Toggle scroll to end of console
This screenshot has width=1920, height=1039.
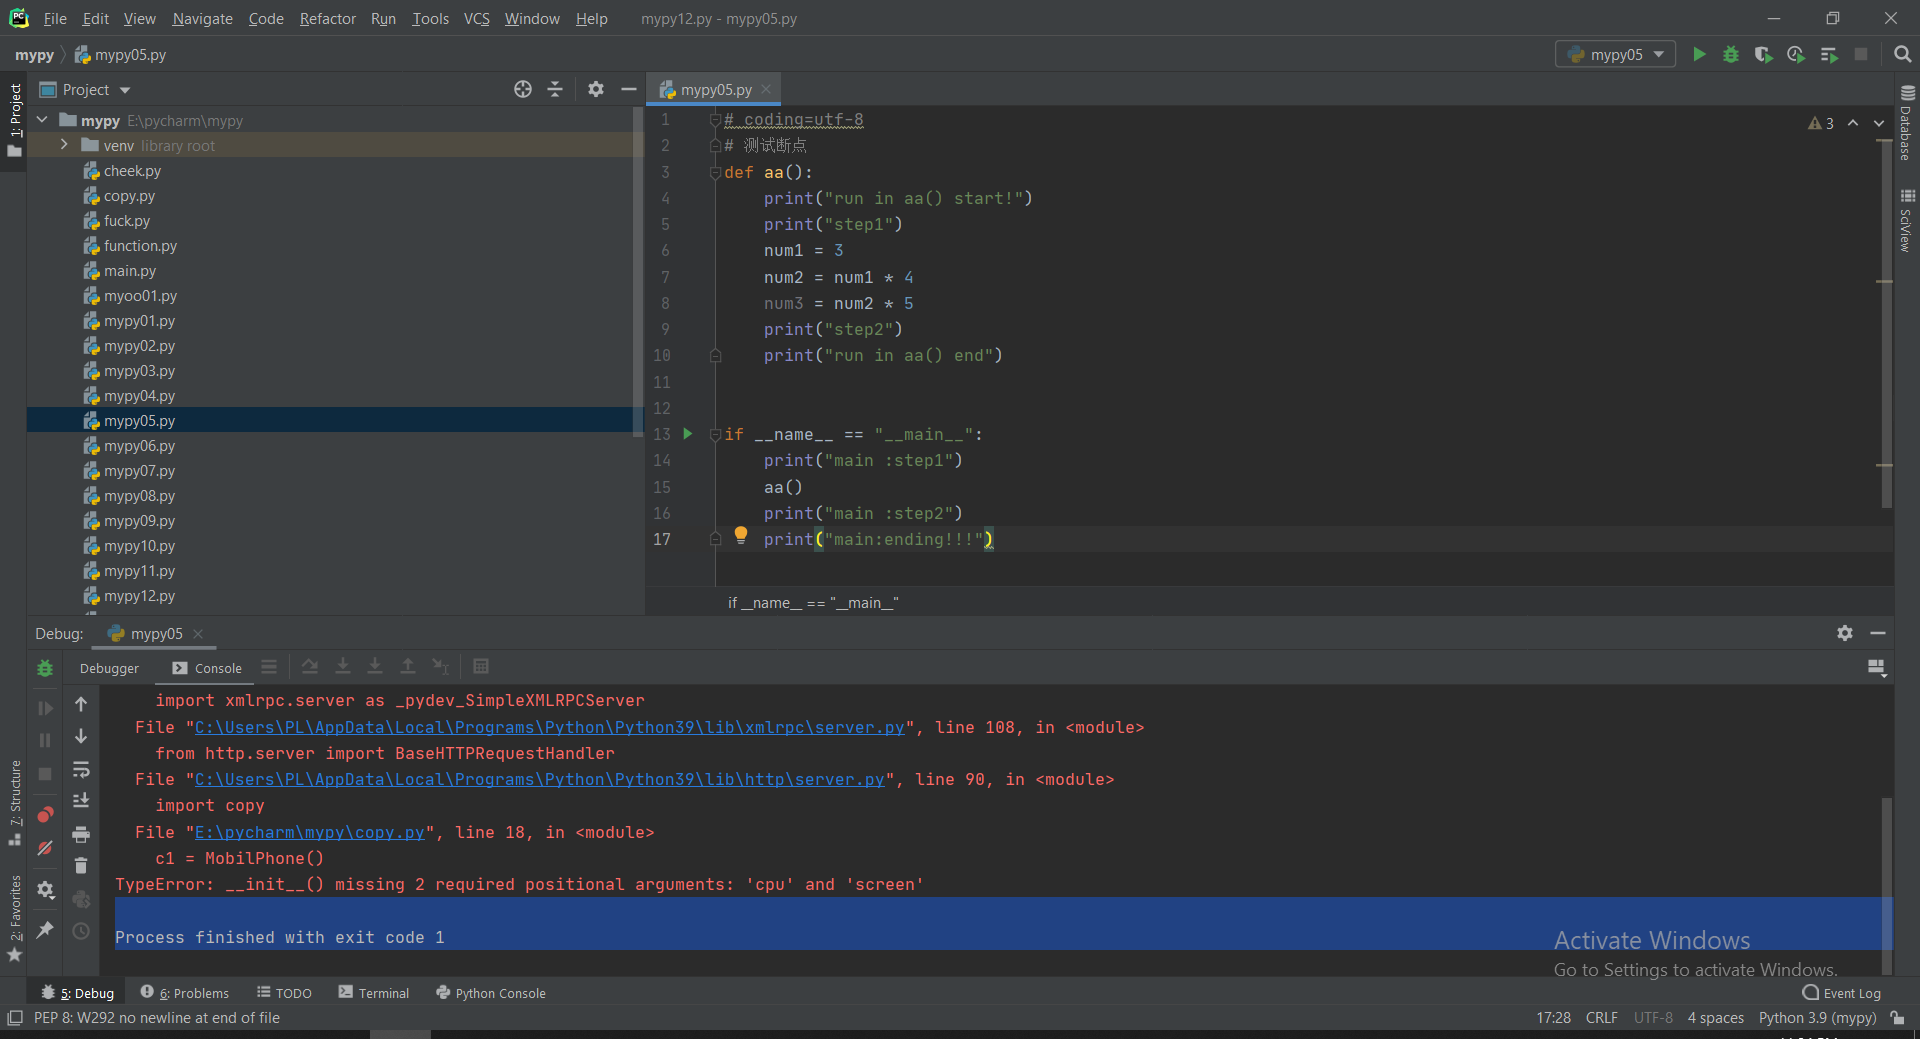pyautogui.click(x=81, y=801)
